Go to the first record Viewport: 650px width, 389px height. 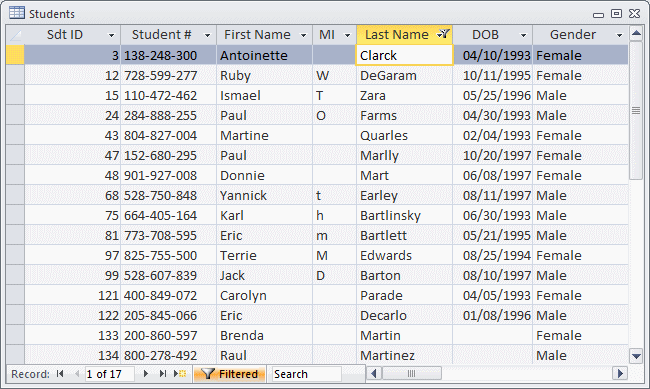click(60, 374)
